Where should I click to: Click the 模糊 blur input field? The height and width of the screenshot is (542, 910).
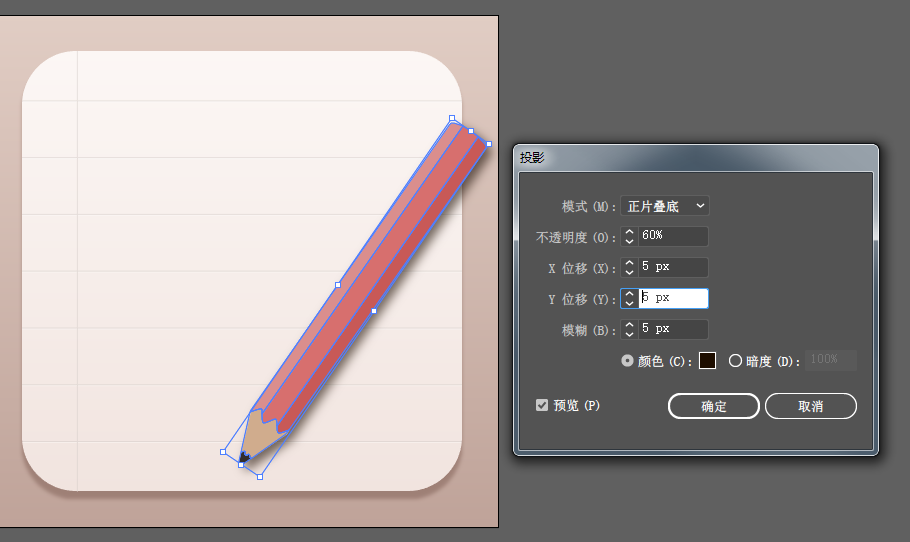[x=673, y=329]
